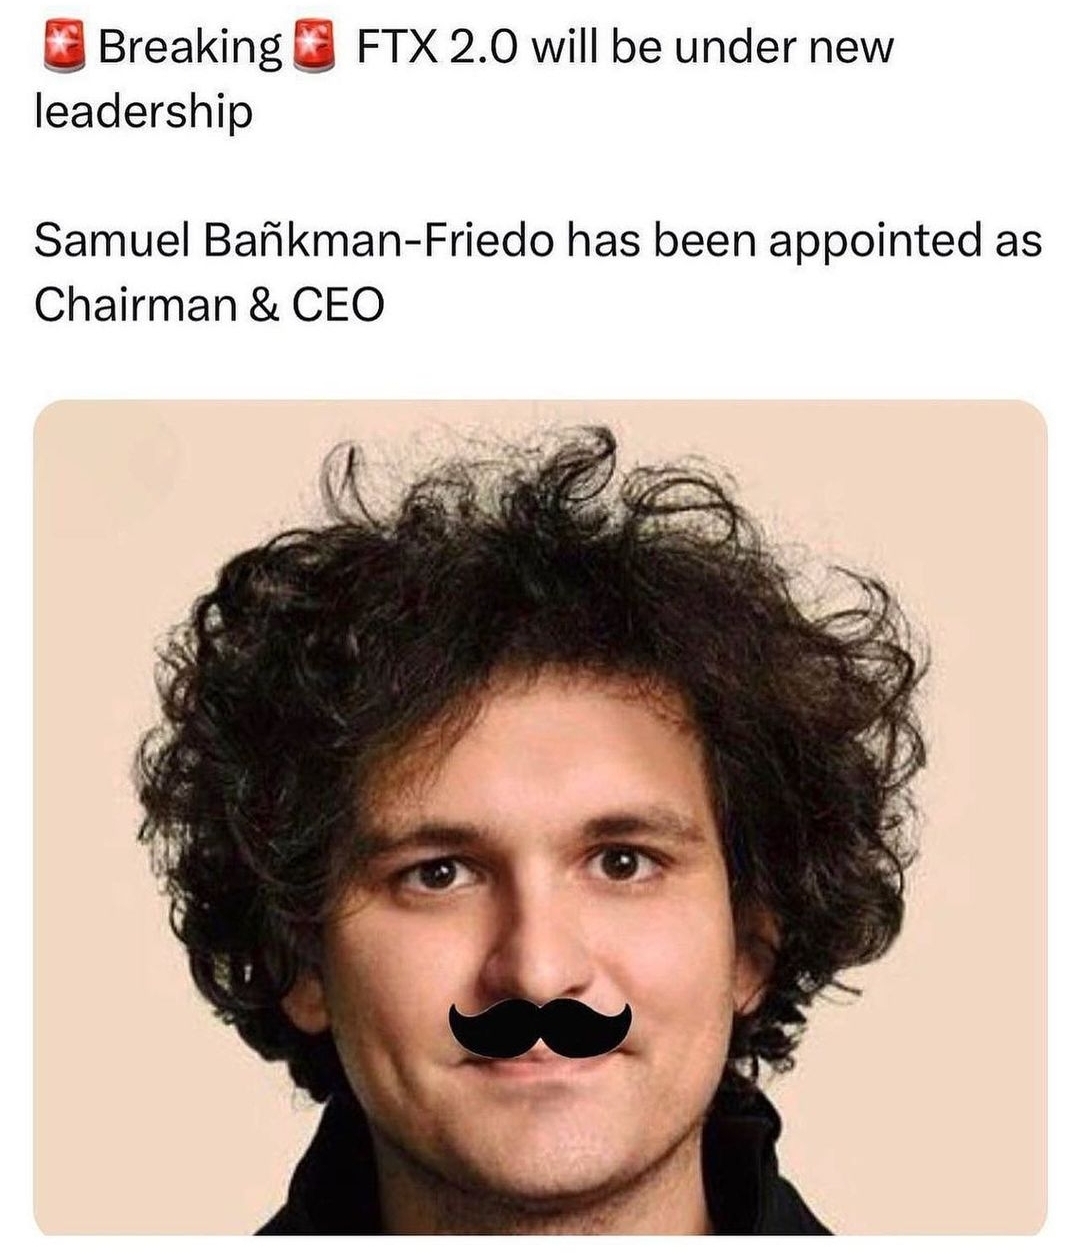Click the black mustache sticker
1080x1259 pixels.
click(x=540, y=1027)
